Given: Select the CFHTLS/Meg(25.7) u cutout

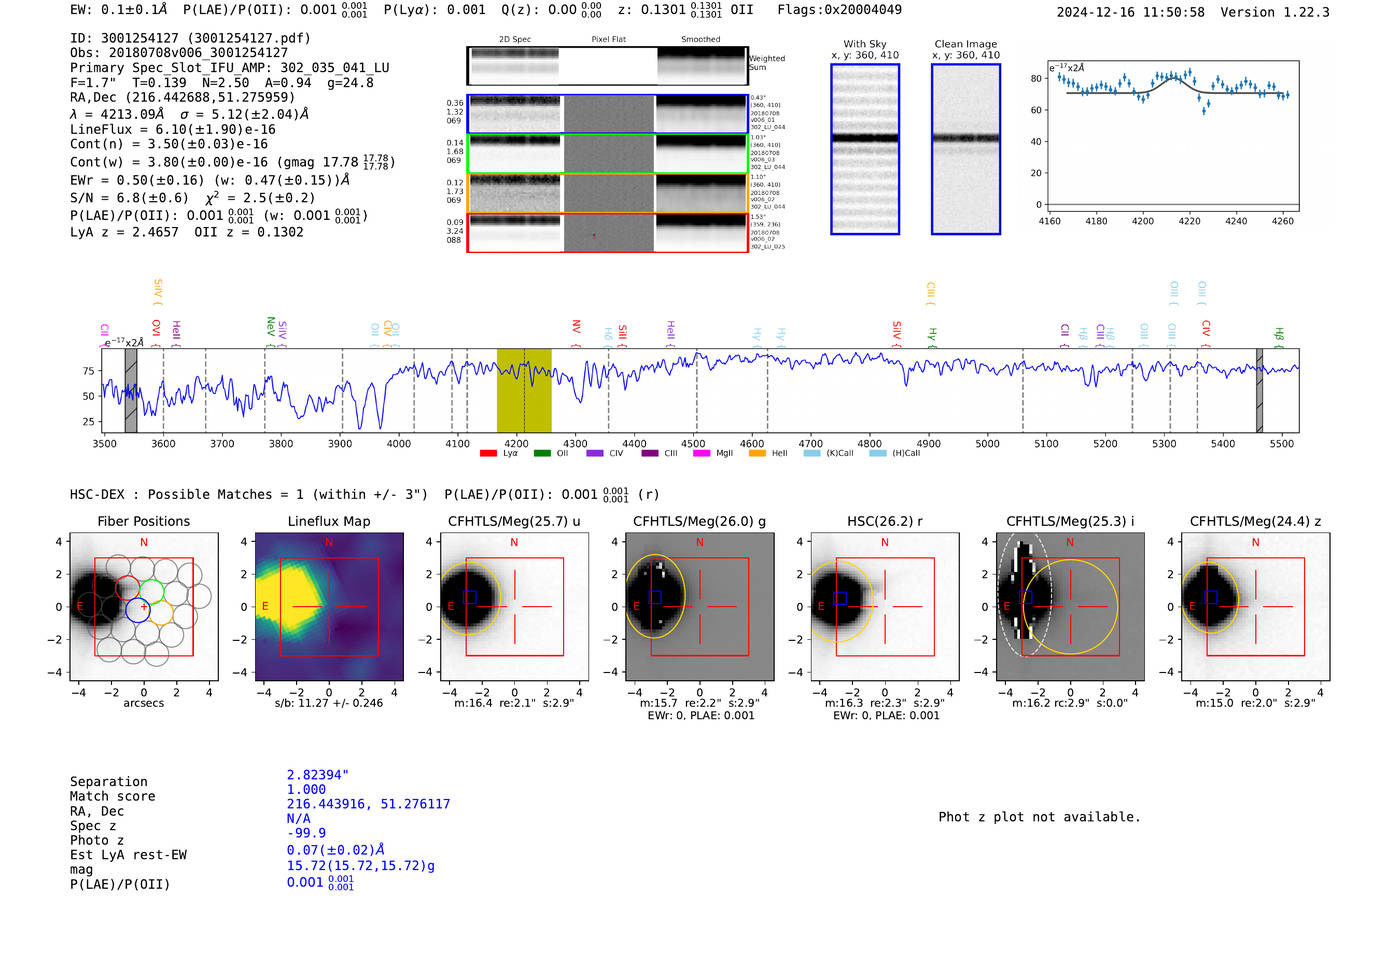Looking at the screenshot, I should click(514, 606).
